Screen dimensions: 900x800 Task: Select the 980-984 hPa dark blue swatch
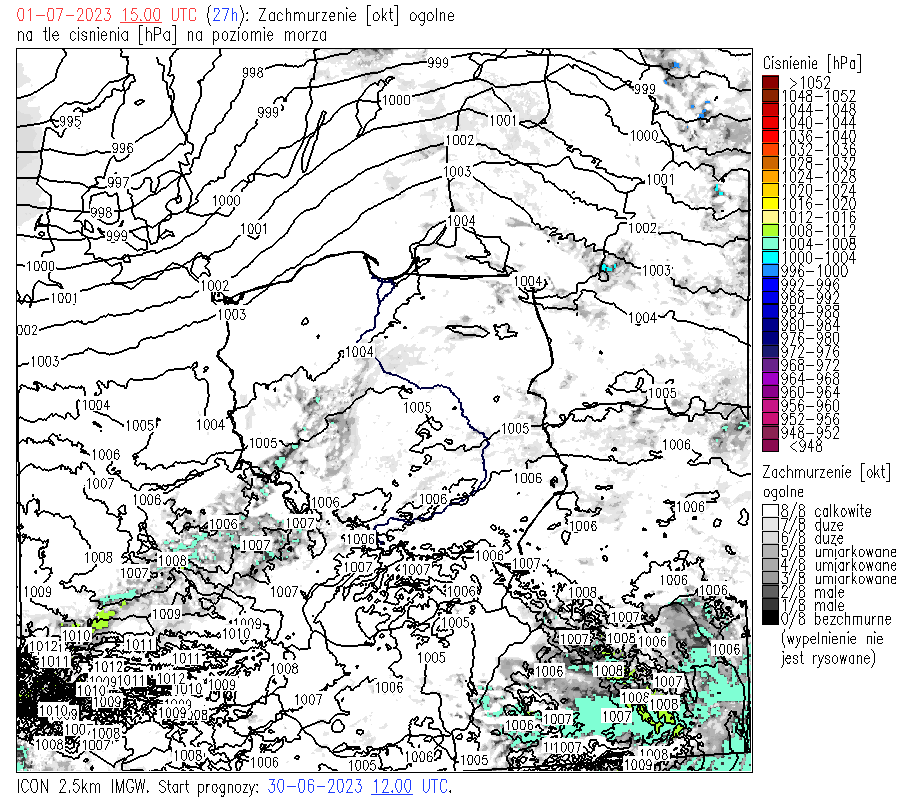pos(770,325)
